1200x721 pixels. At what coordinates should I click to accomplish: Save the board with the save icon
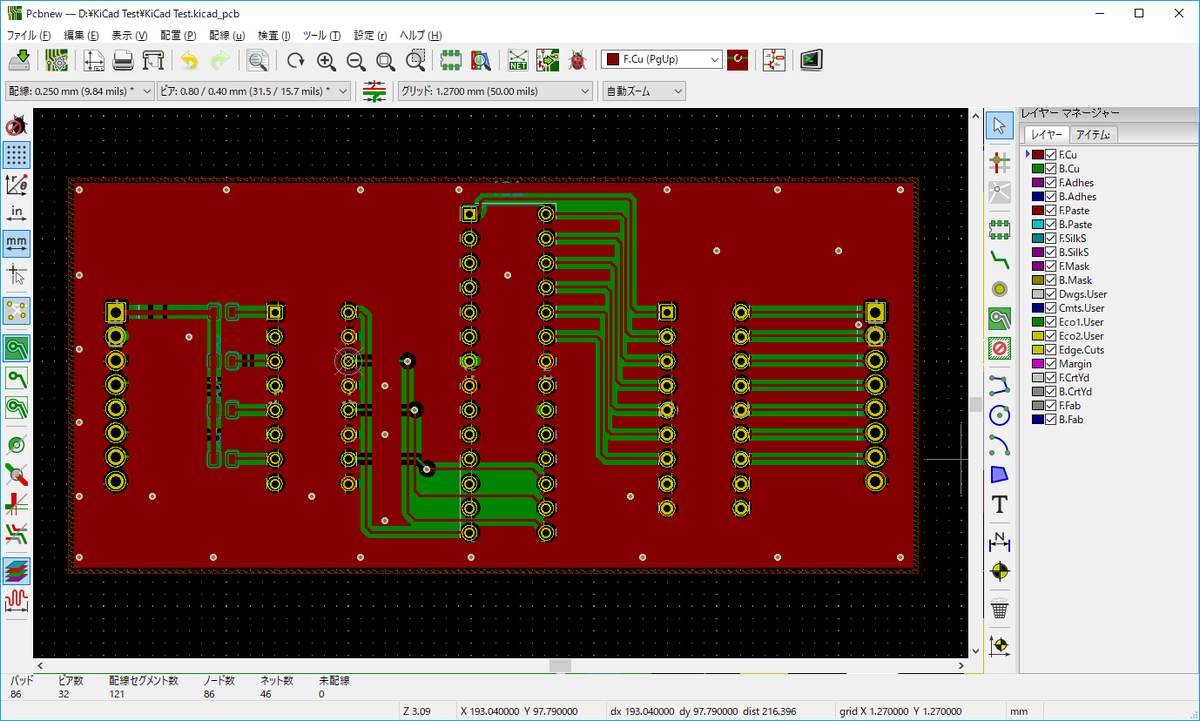point(18,60)
